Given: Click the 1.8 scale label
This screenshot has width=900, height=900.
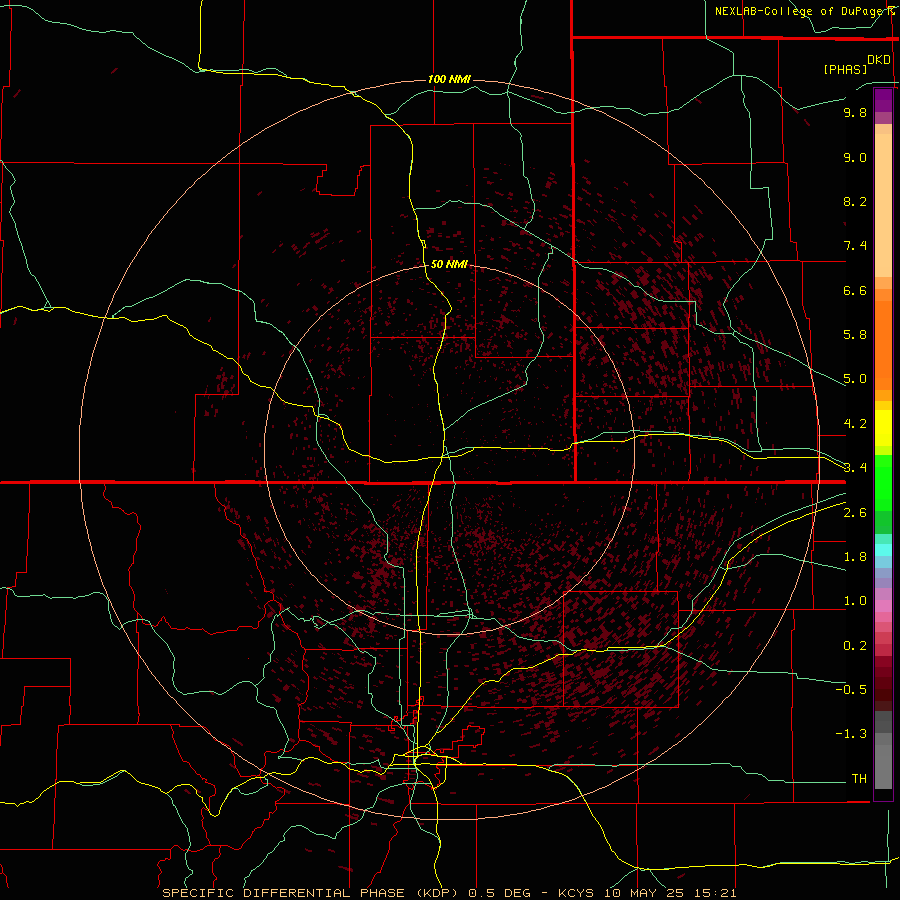Looking at the screenshot, I should coord(855,557).
